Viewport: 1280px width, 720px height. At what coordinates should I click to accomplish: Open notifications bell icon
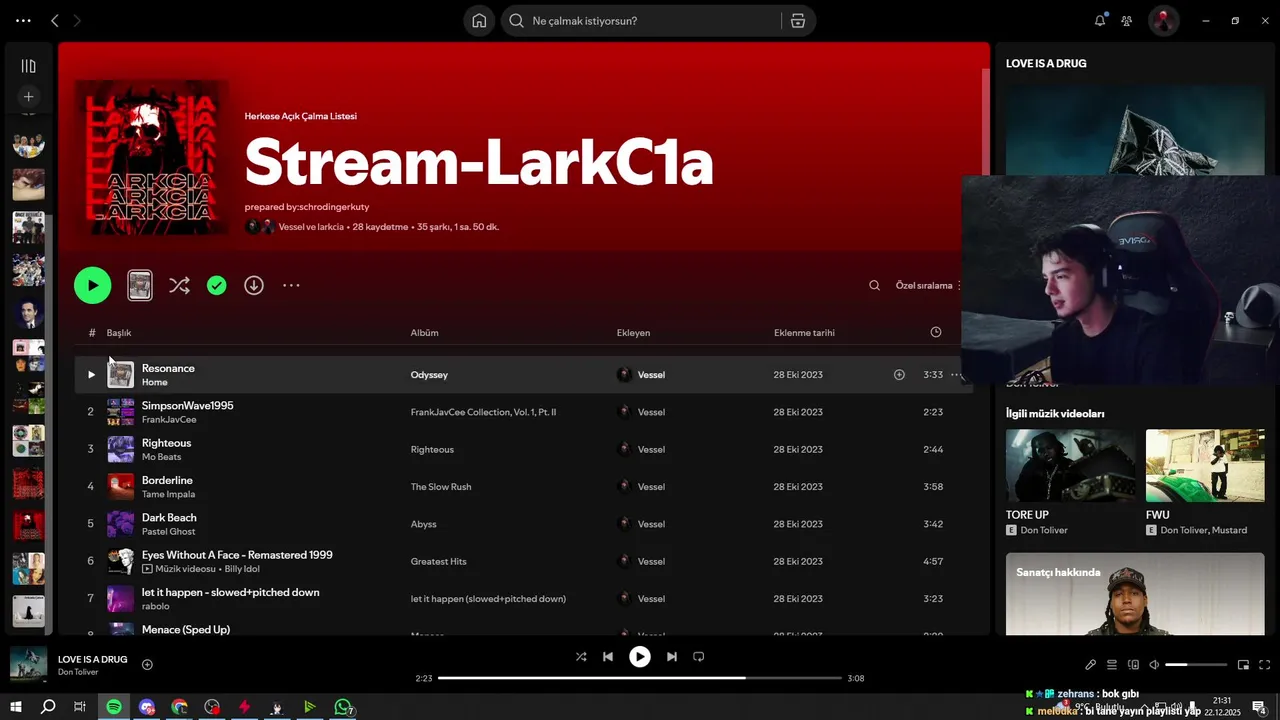pos(1100,20)
